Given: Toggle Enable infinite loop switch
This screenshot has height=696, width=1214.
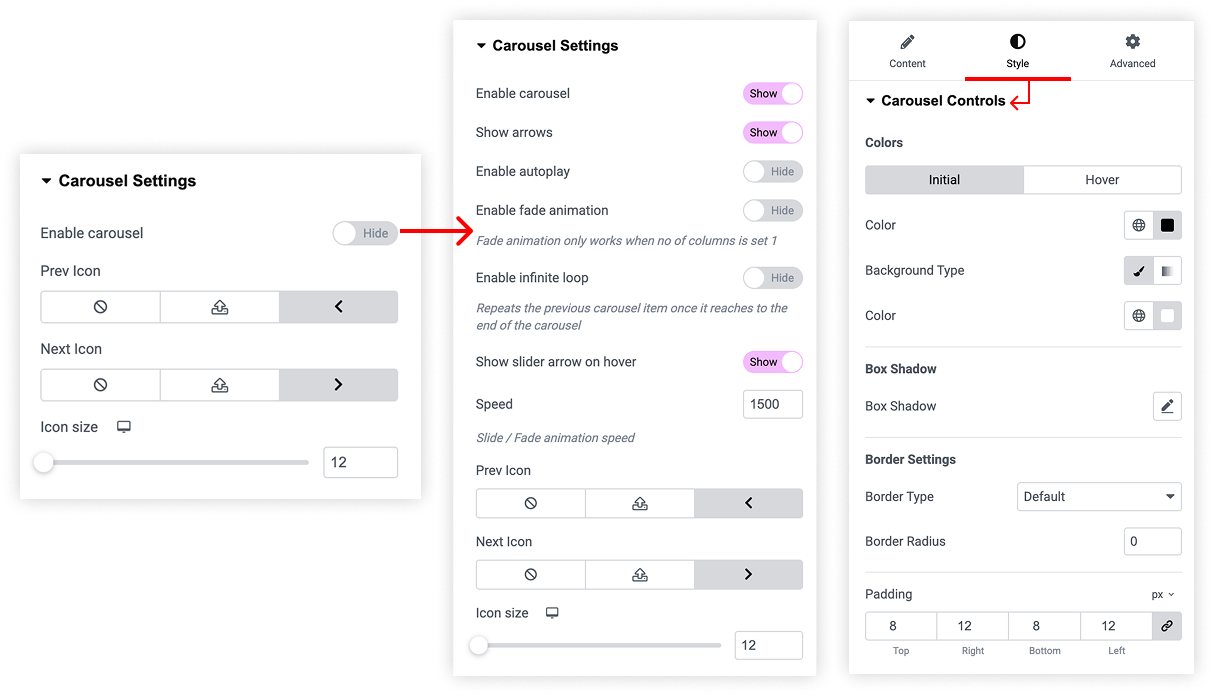Looking at the screenshot, I should tap(772, 278).
